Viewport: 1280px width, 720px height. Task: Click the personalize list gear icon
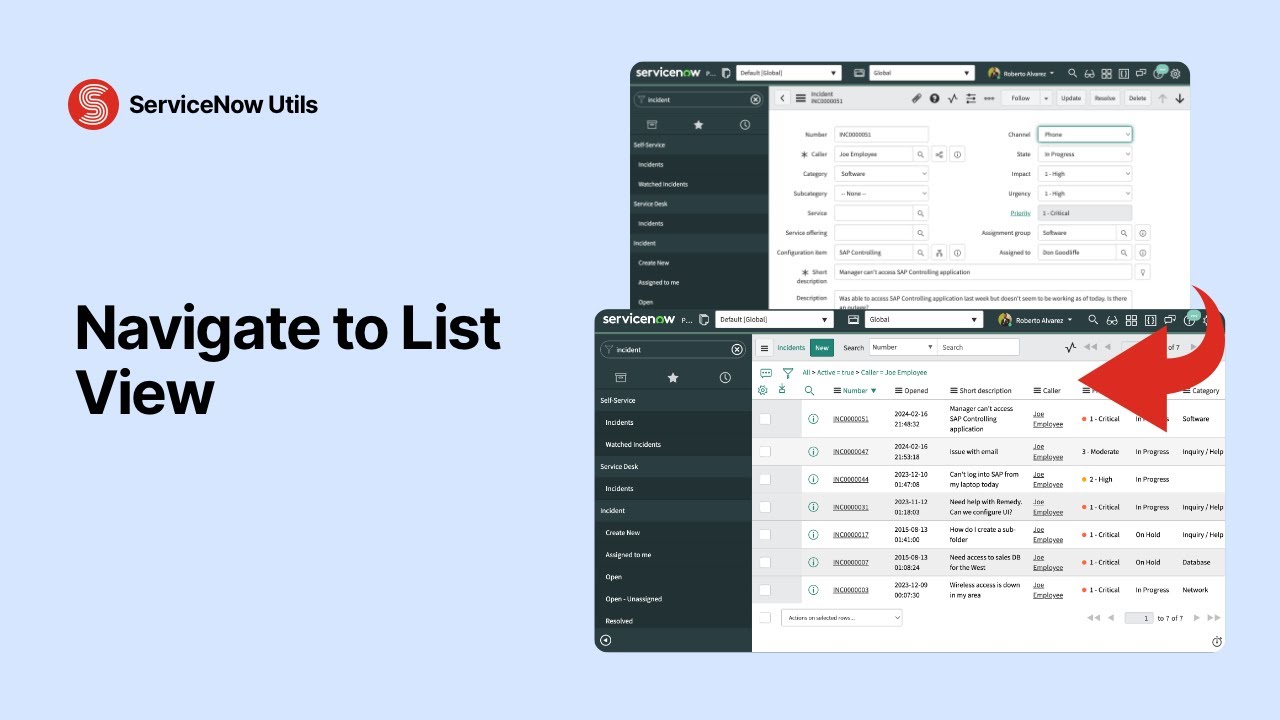[763, 390]
